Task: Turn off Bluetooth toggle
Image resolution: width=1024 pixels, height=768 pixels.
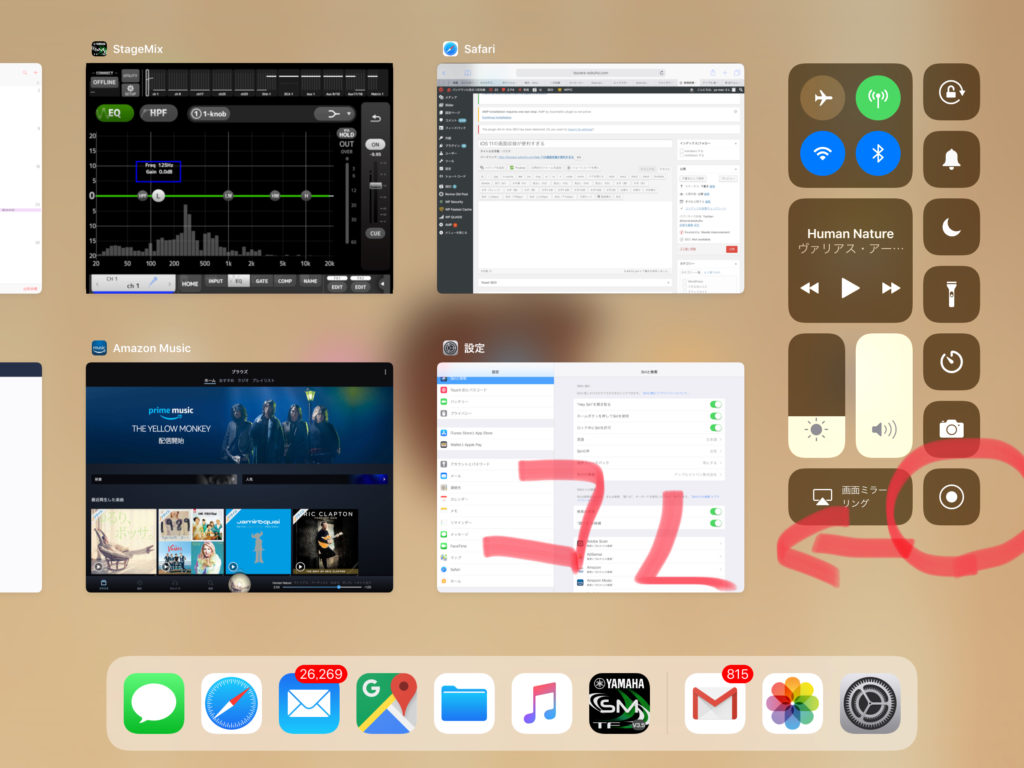Action: coord(878,154)
